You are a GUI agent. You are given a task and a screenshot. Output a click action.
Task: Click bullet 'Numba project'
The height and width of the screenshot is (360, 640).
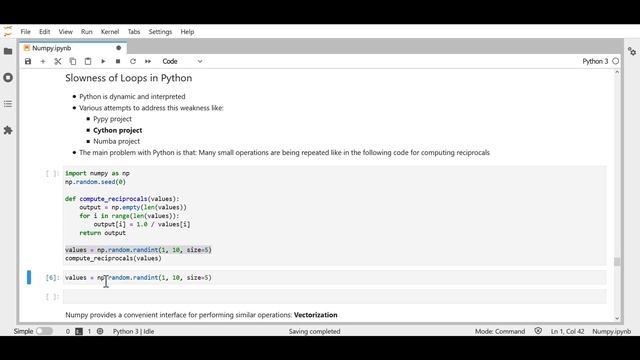[116, 141]
